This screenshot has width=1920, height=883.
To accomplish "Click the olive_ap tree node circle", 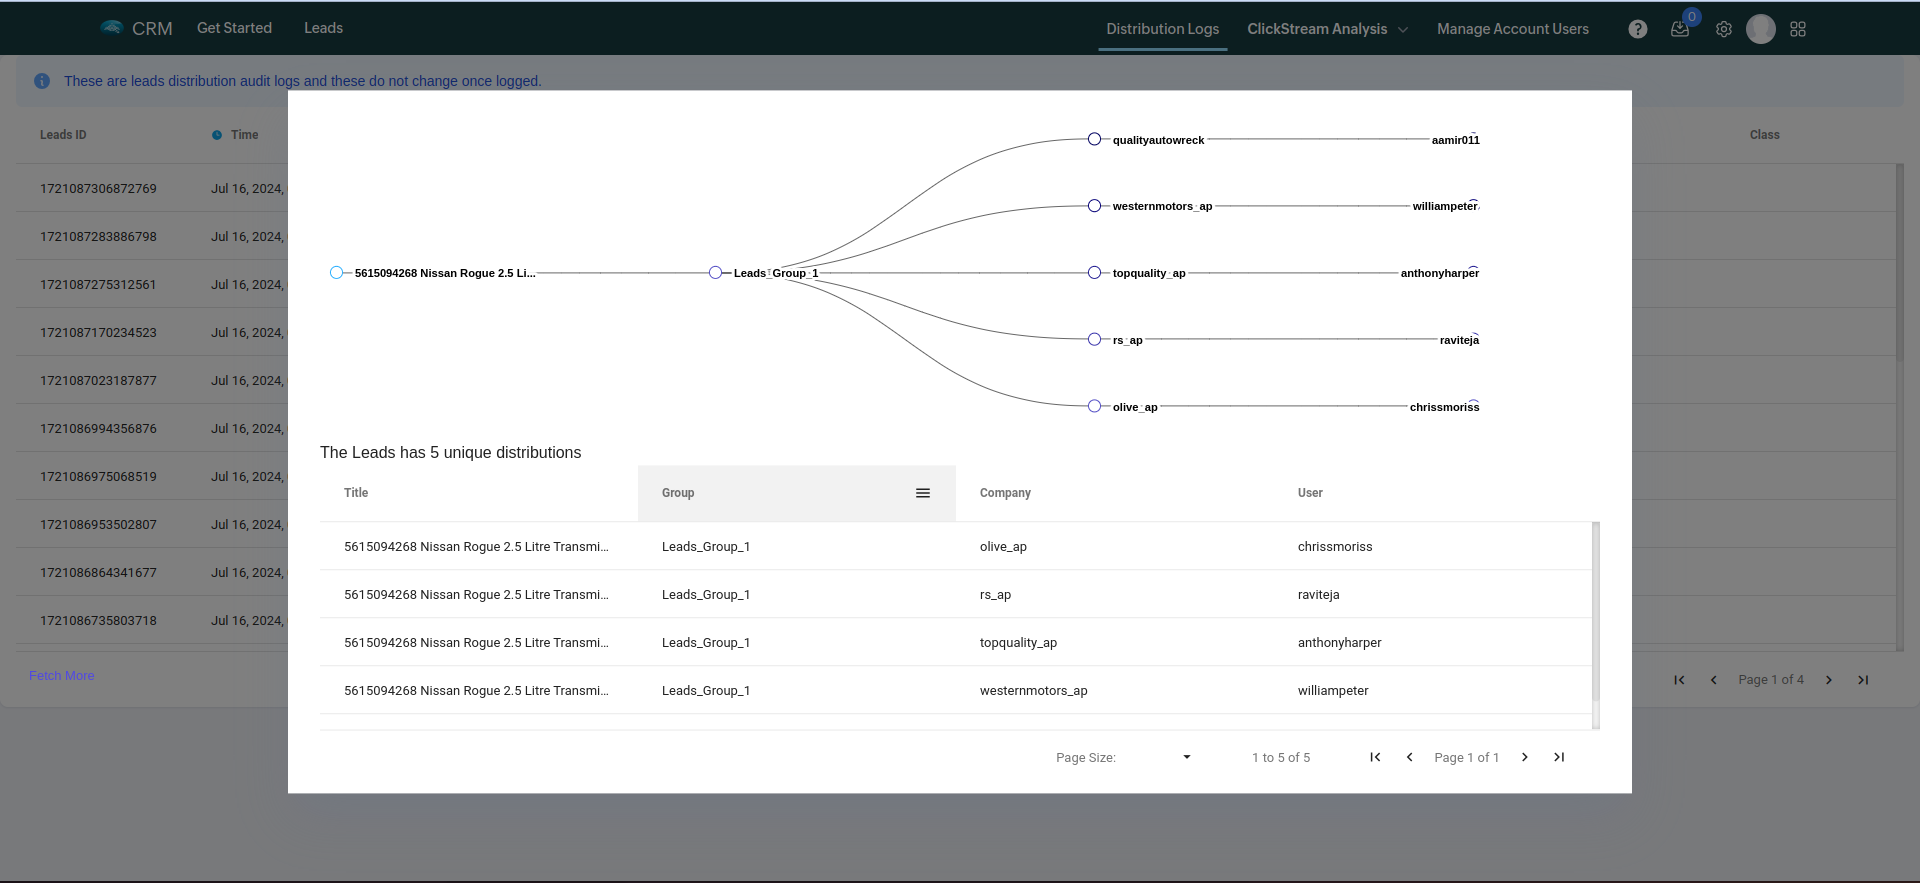I will point(1094,406).
